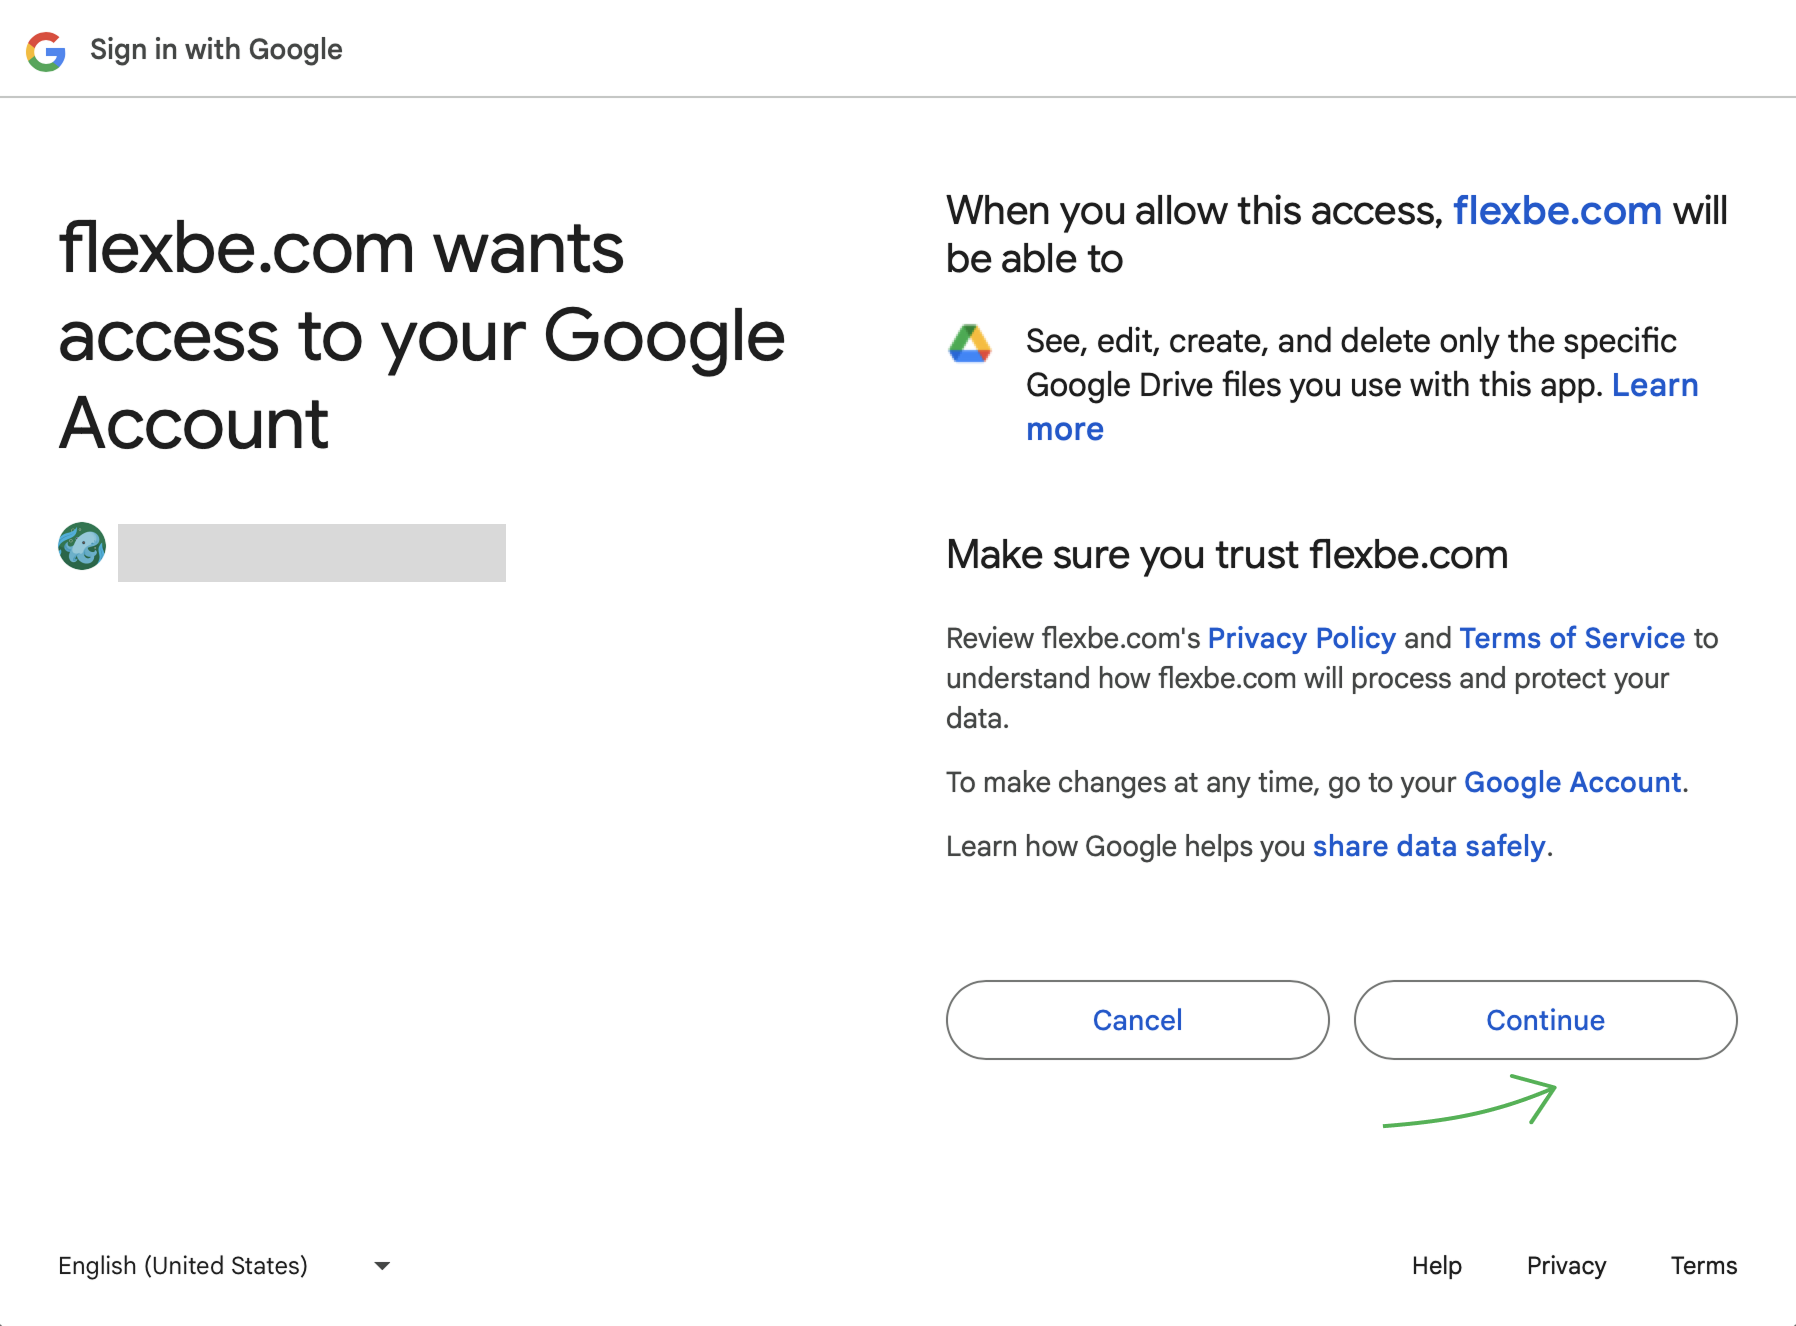The height and width of the screenshot is (1326, 1796).
Task: Go to the Google Account link
Action: 1572,782
